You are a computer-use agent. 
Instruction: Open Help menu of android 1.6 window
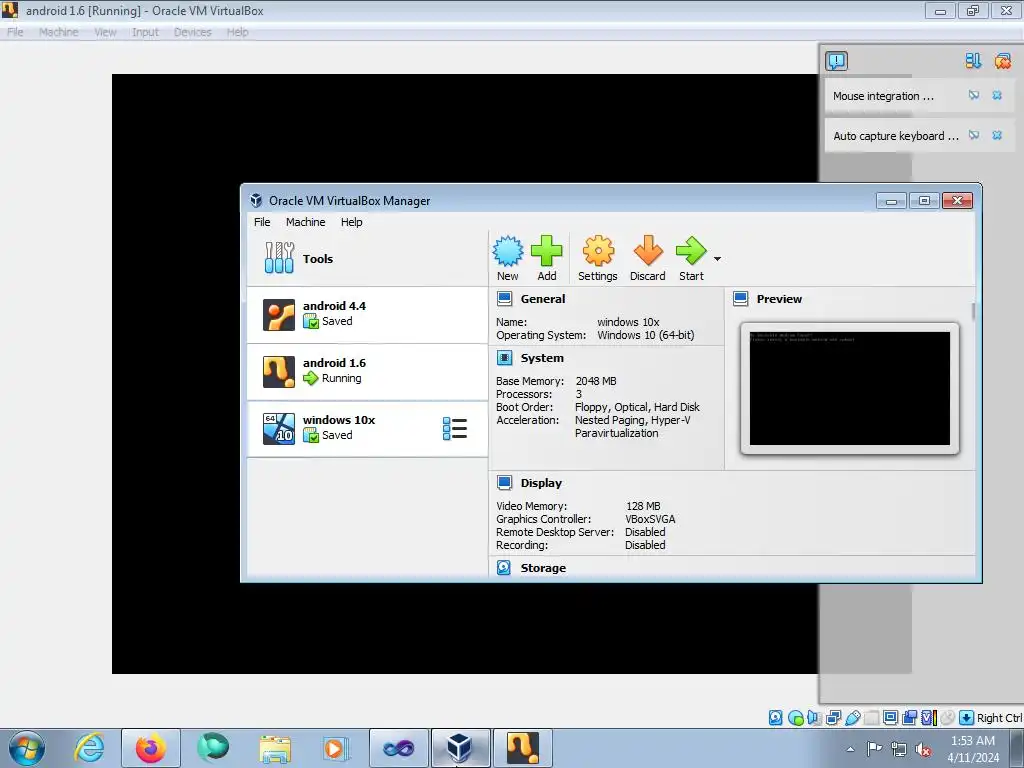237,32
